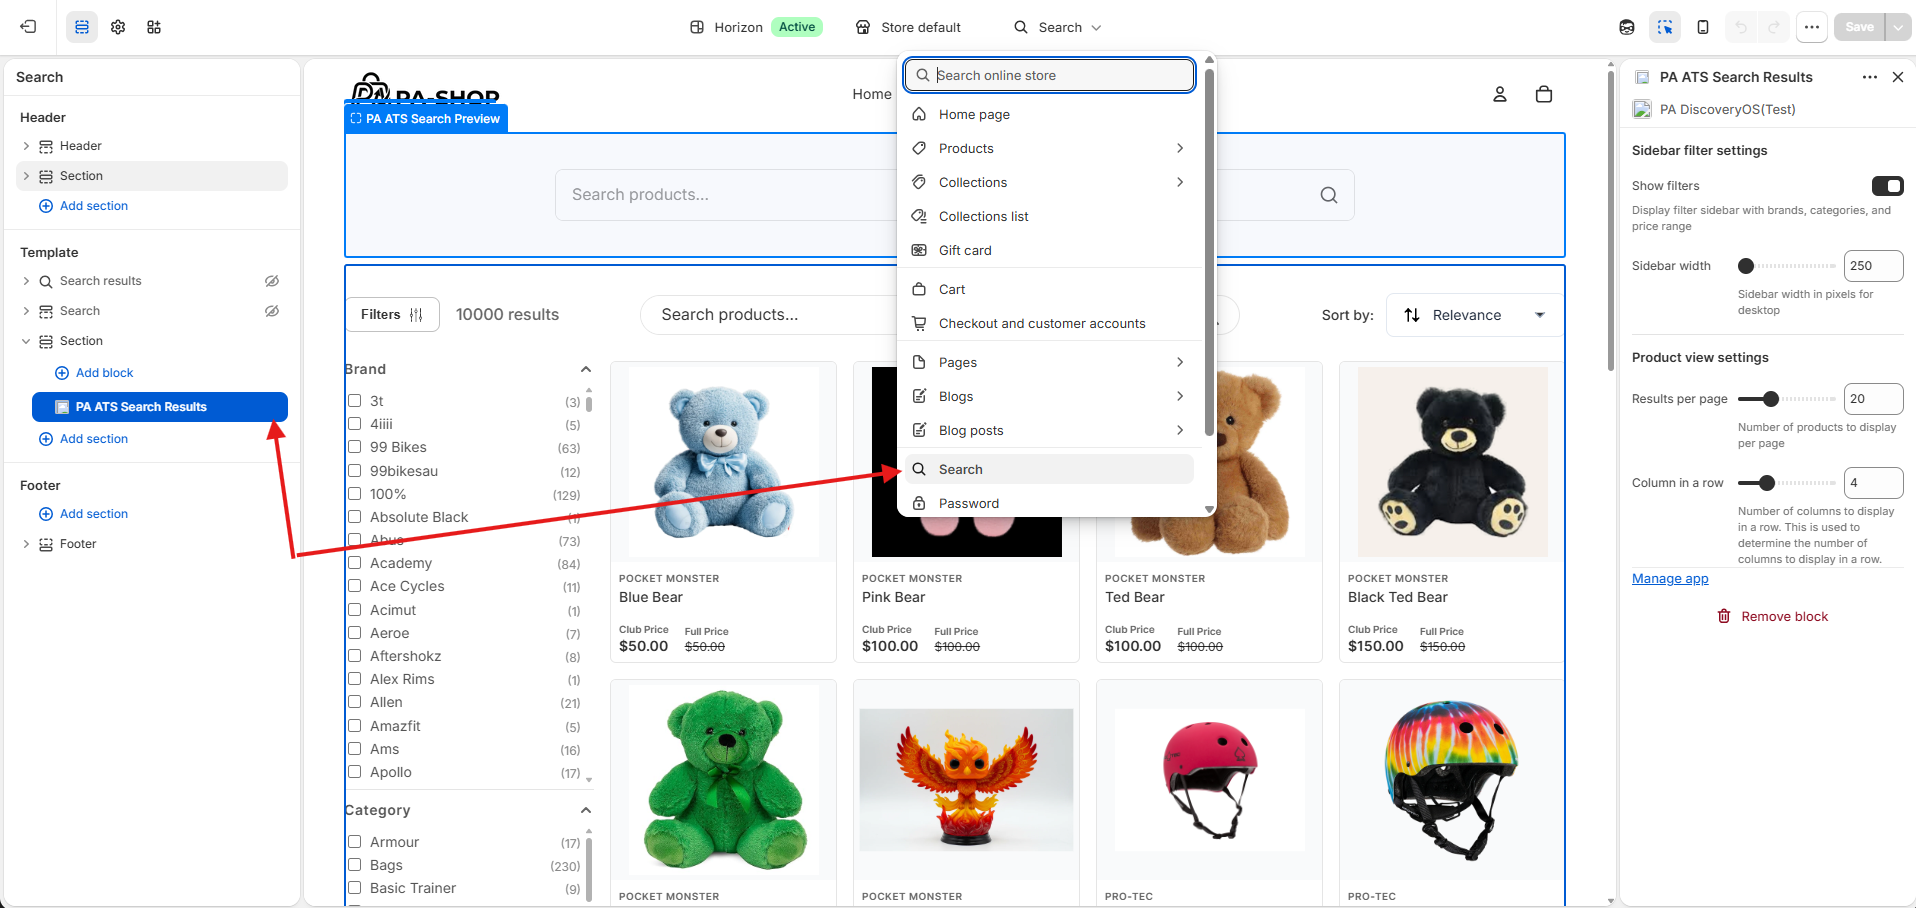This screenshot has width=1916, height=908.
Task: Open the App embeds icon
Action: pyautogui.click(x=154, y=27)
